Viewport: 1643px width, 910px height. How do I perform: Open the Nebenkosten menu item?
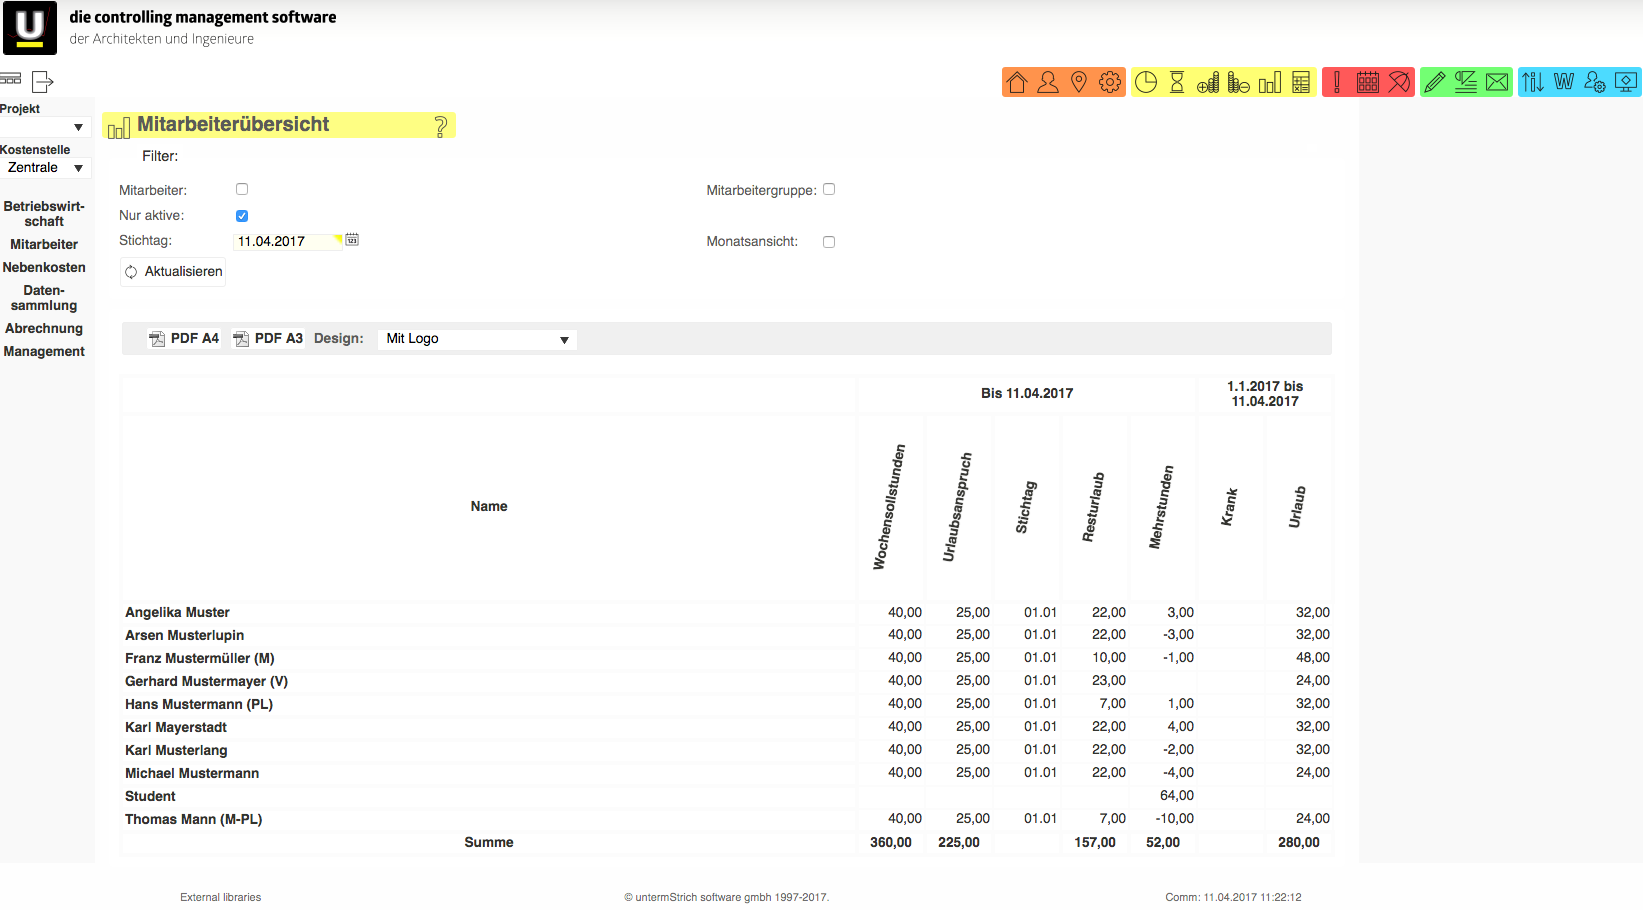click(44, 267)
